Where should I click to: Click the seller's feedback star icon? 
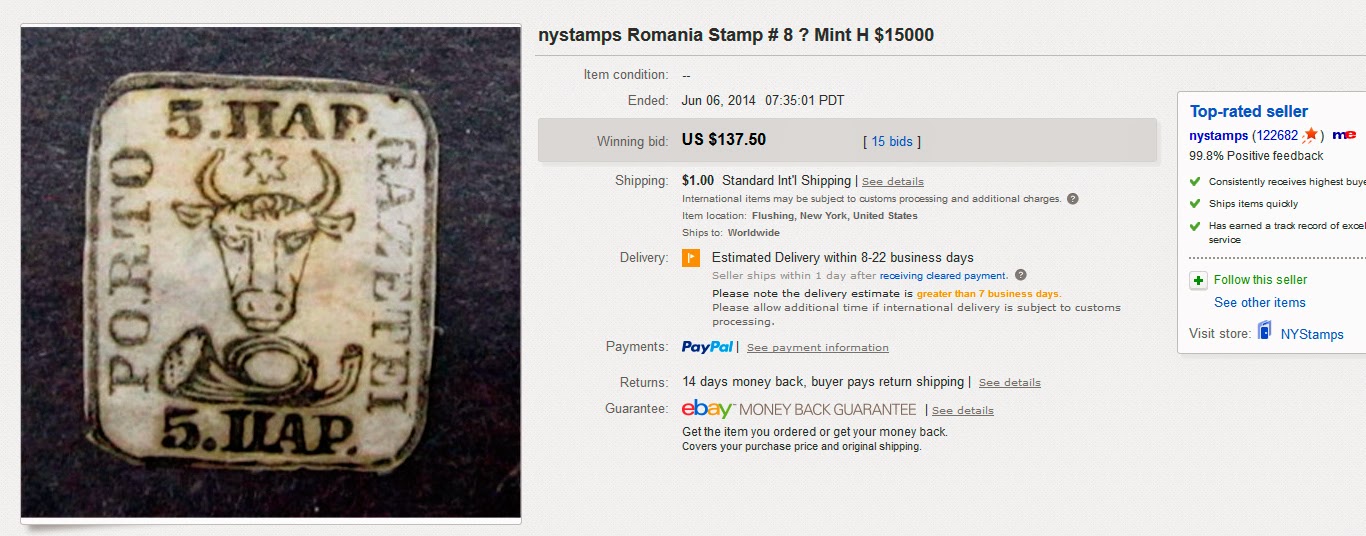click(x=1310, y=135)
